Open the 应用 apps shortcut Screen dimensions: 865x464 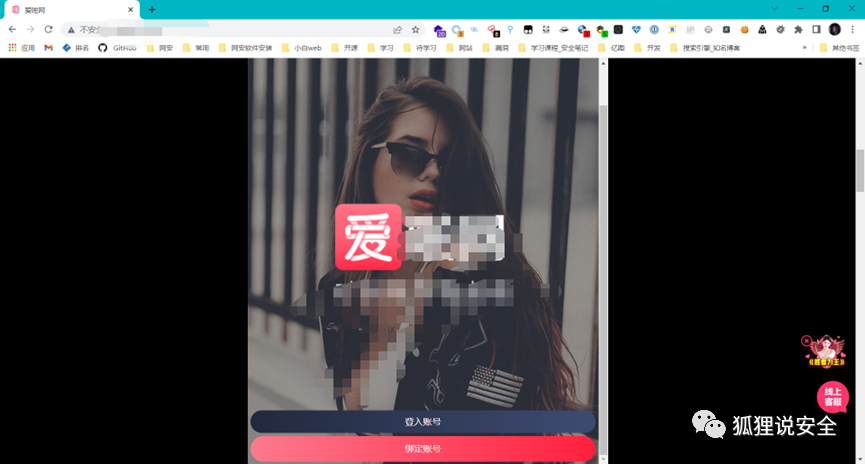(22, 48)
